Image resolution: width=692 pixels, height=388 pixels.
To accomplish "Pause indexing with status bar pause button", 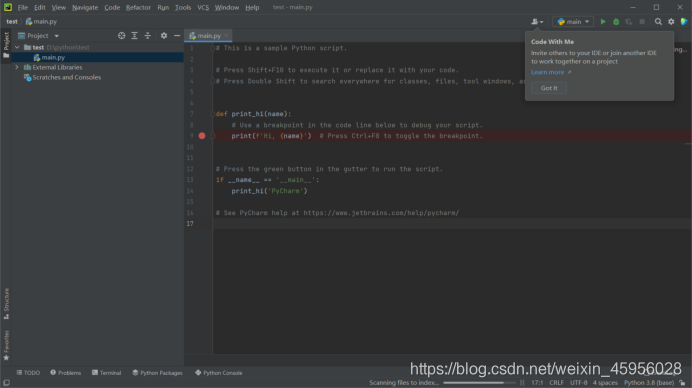I will [522, 383].
